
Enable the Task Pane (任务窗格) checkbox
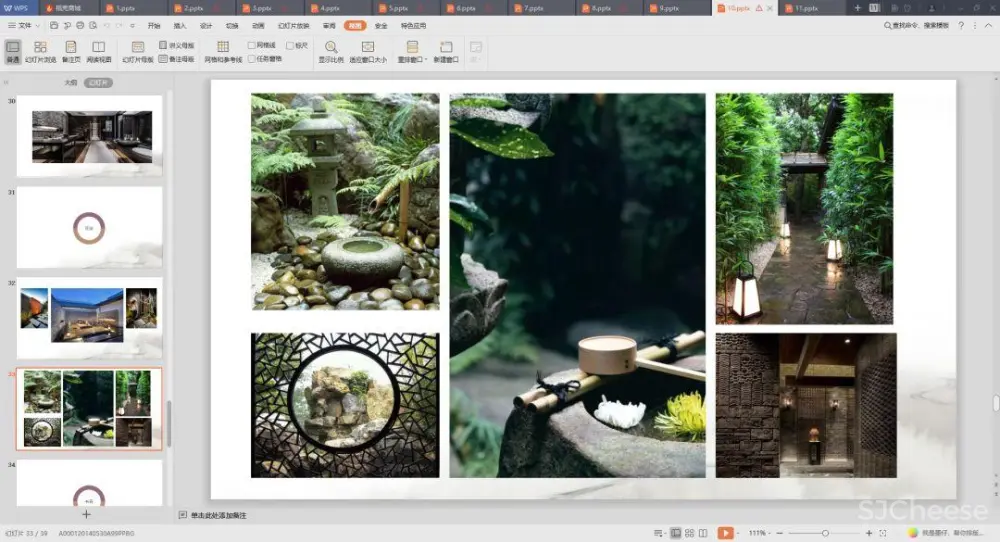point(252,59)
